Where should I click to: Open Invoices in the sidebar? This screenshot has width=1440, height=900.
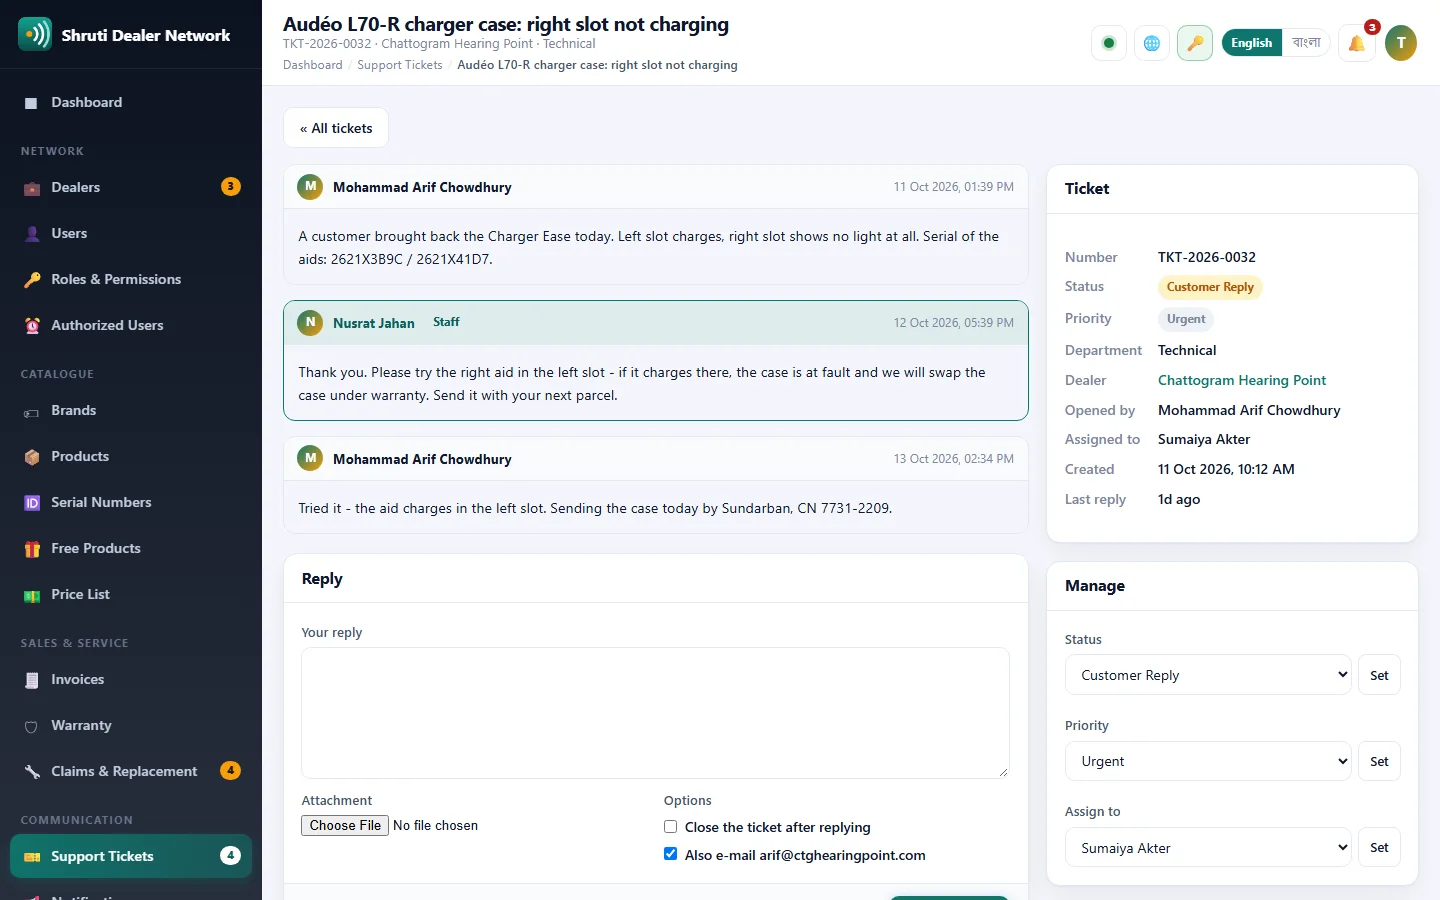(131, 679)
